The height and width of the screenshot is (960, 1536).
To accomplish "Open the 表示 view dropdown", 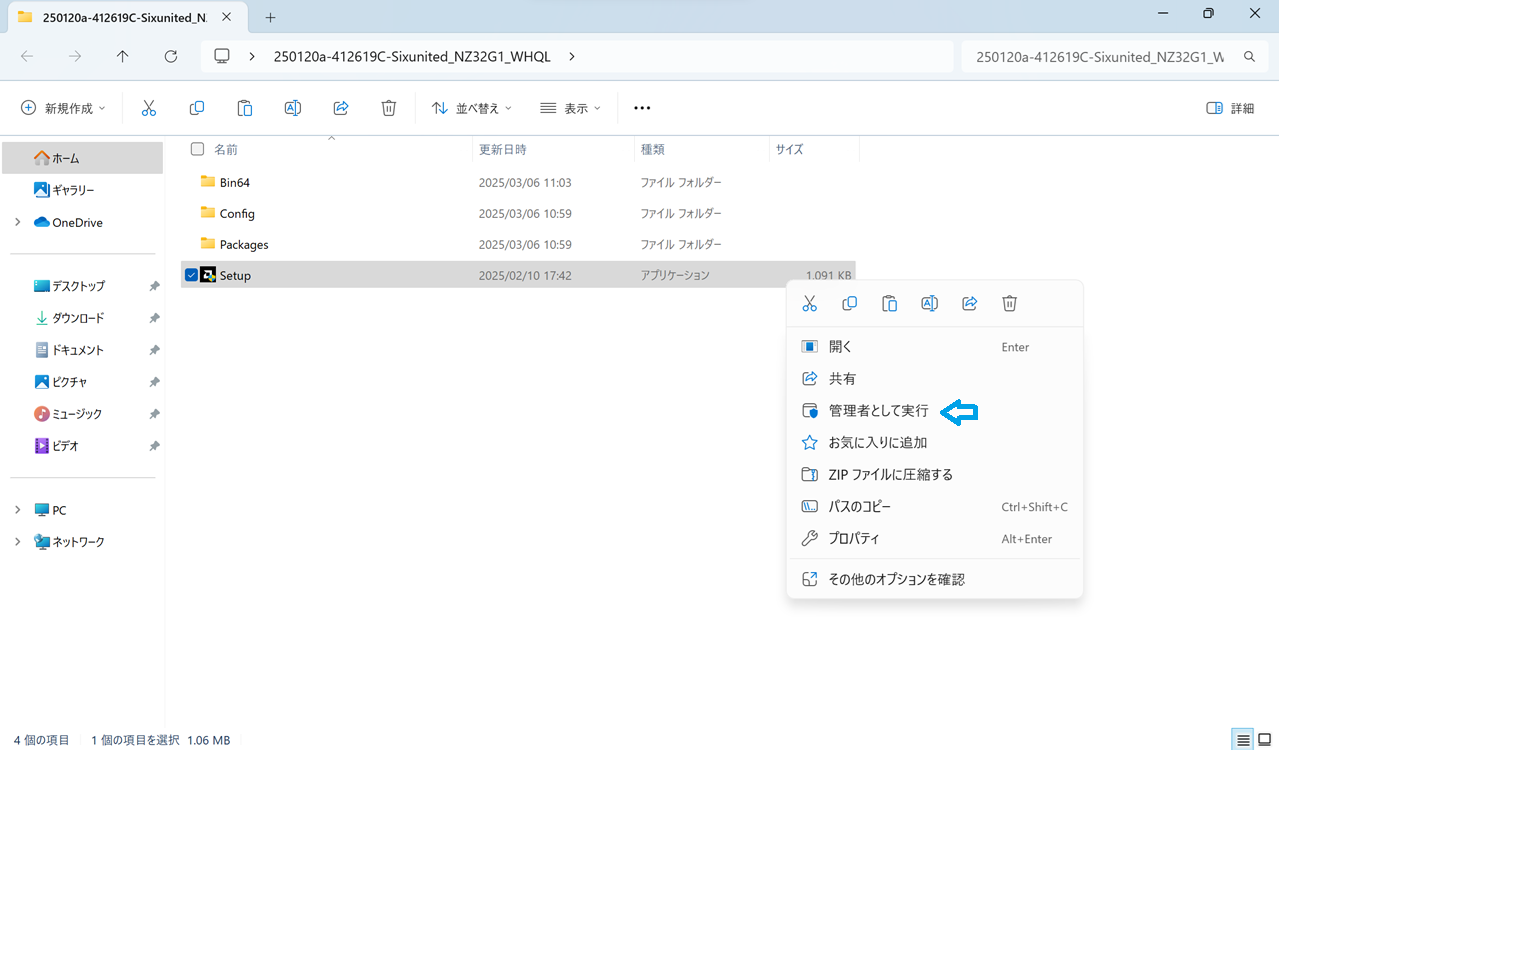I will 570,108.
